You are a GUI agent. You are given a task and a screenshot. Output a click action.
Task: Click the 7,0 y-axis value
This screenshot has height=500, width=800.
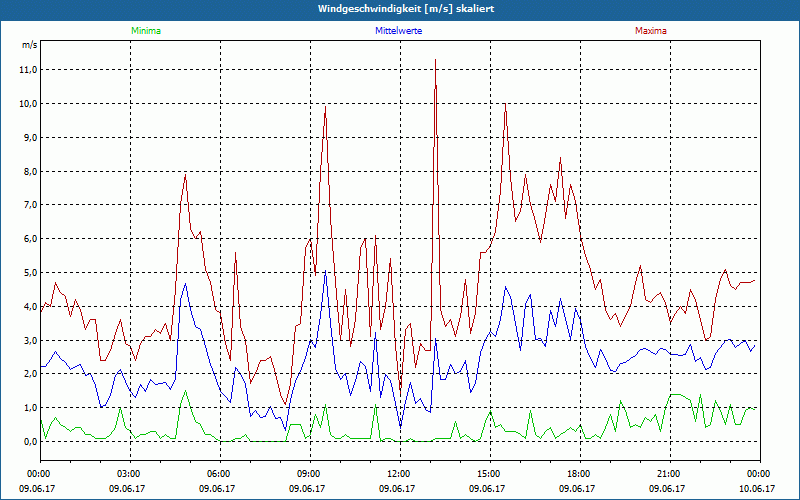31,205
